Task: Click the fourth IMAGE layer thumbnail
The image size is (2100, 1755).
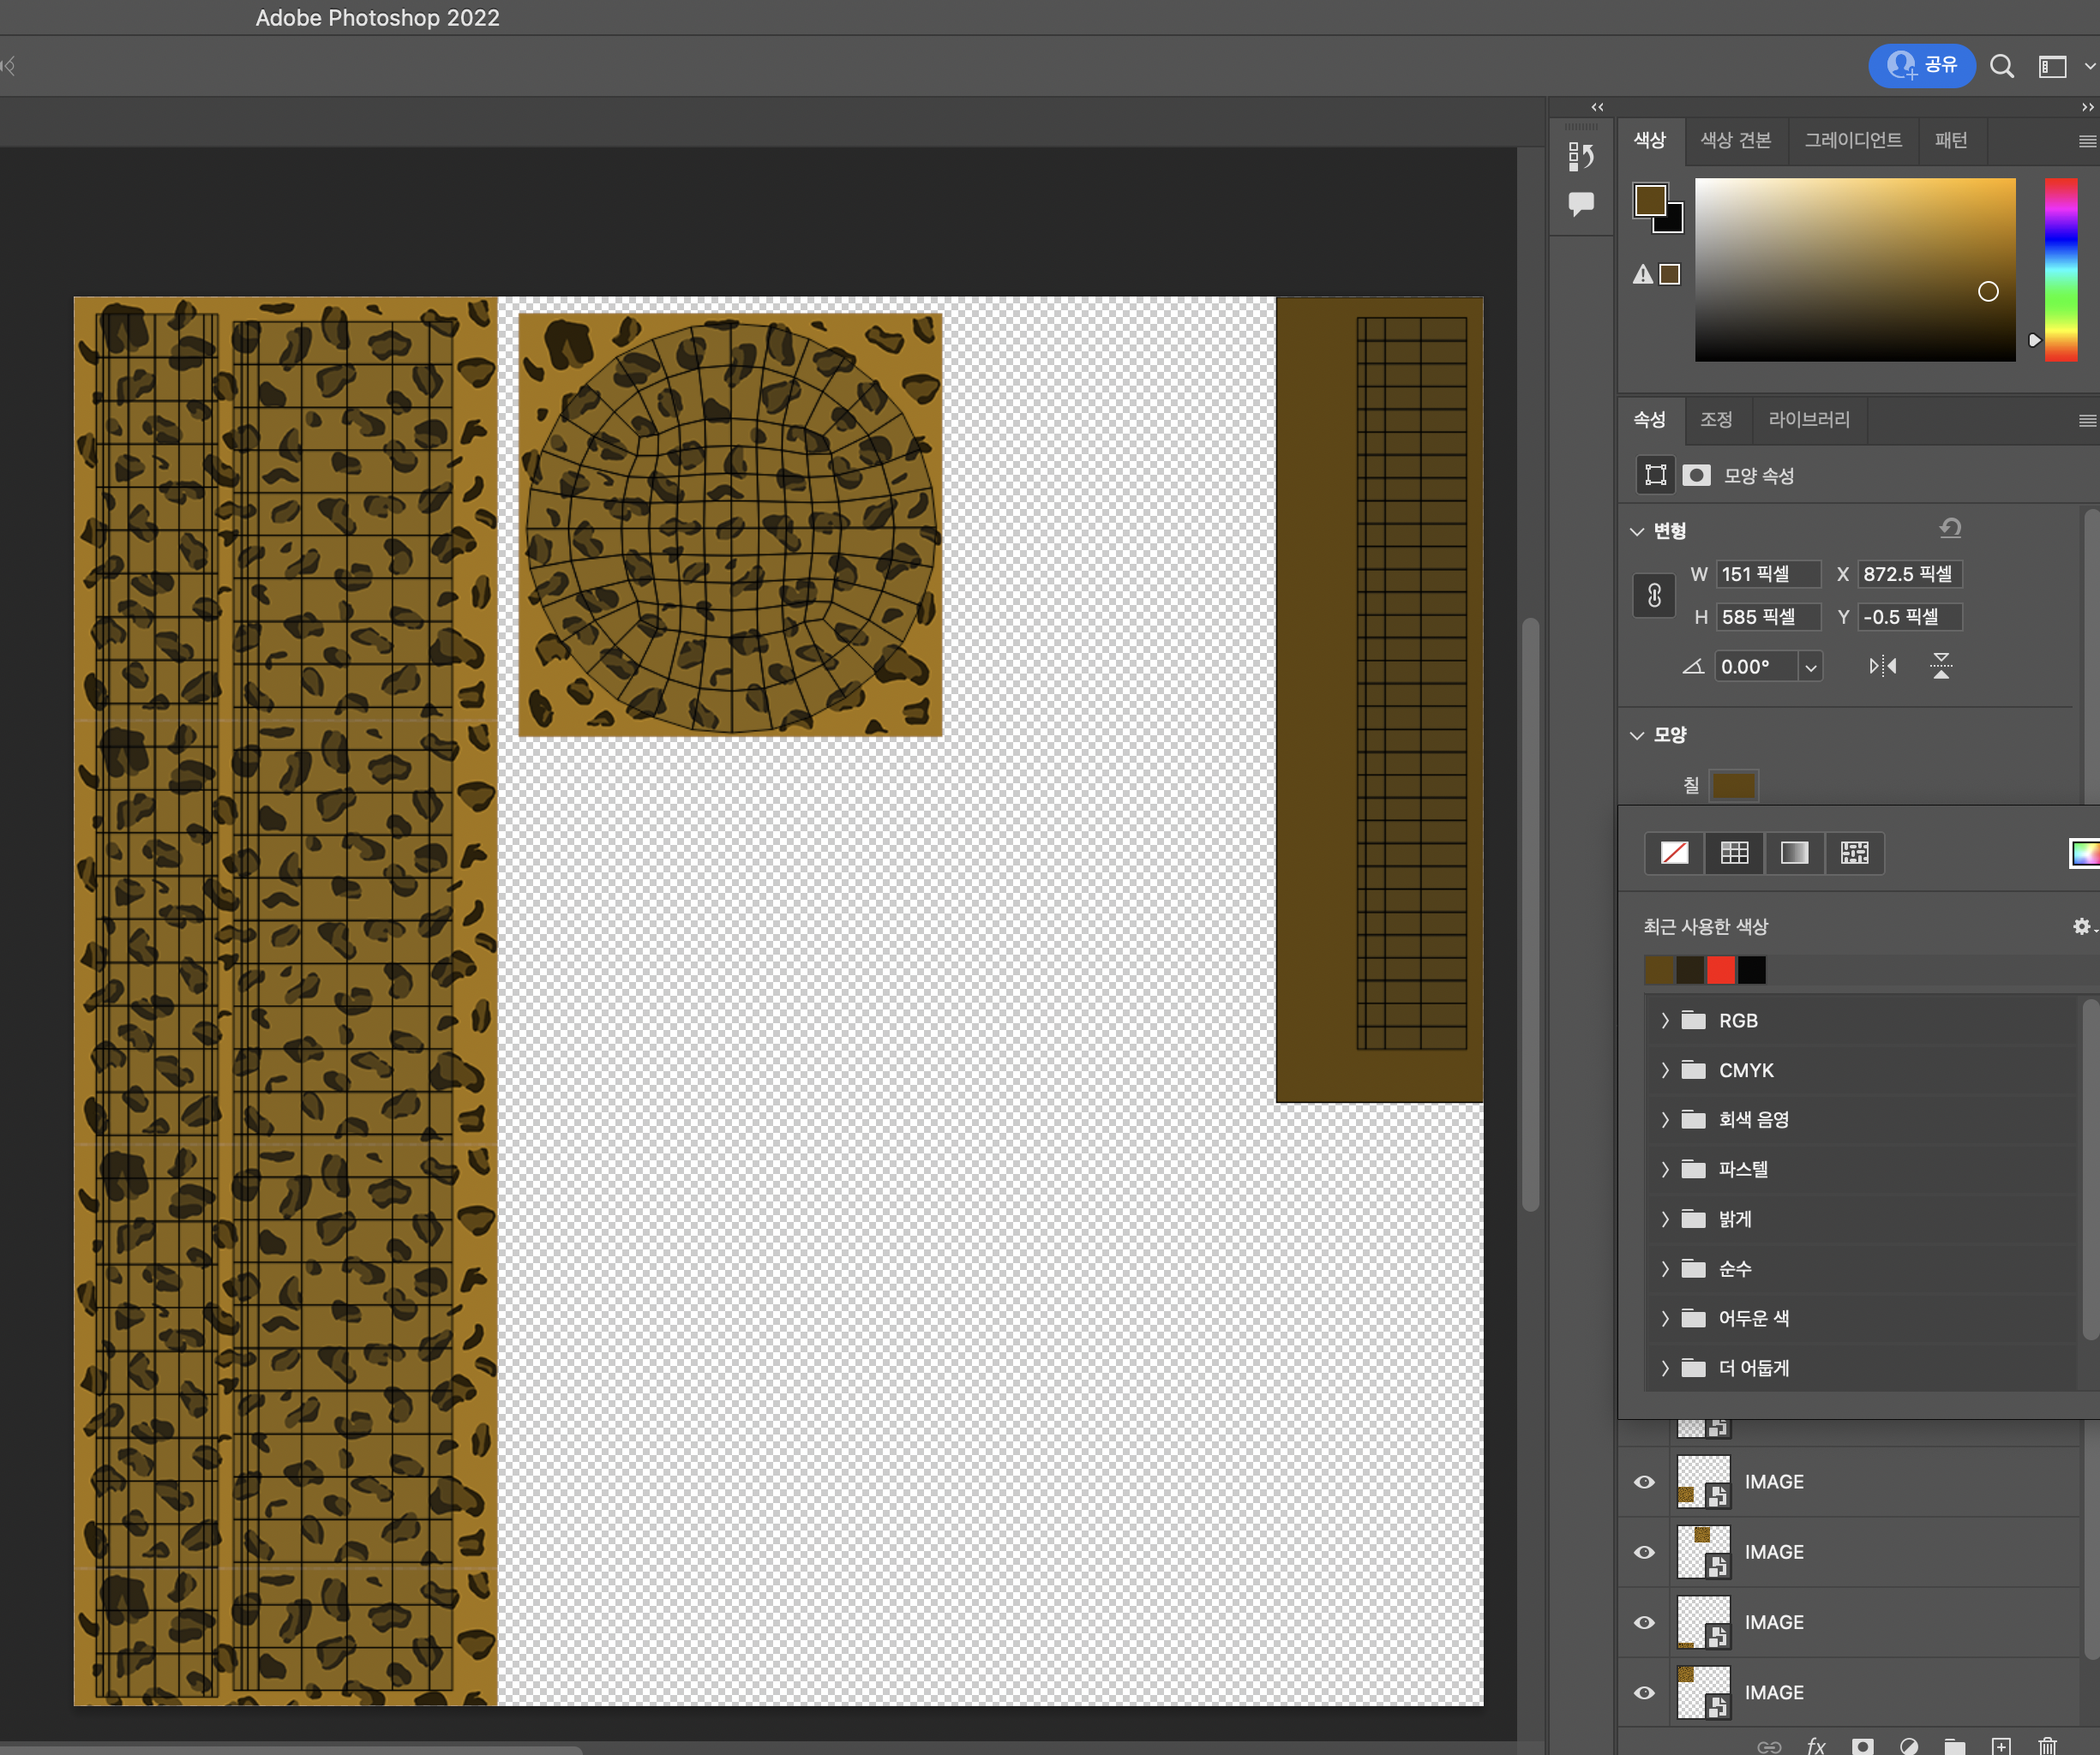Action: tap(1704, 1692)
